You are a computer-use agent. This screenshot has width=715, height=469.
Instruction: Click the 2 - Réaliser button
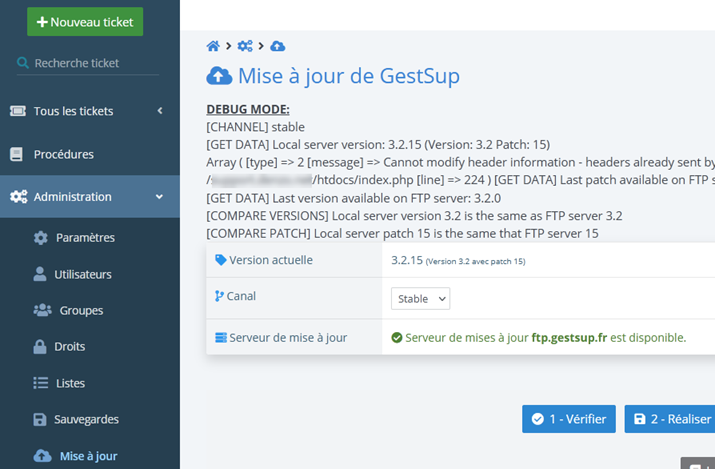pos(670,419)
